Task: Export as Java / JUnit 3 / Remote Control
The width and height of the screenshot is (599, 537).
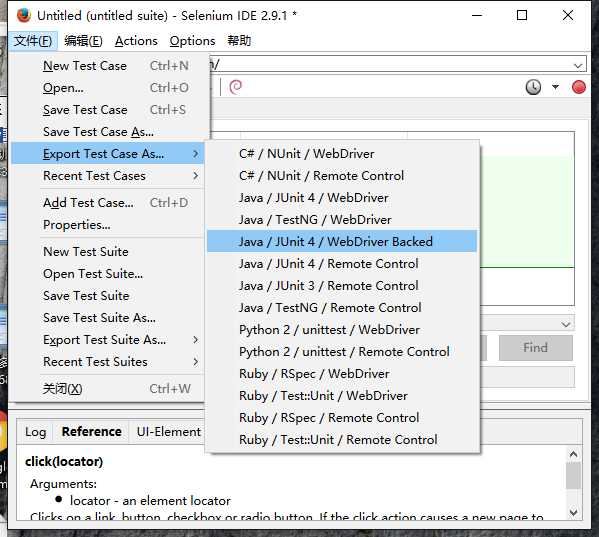Action: (x=342, y=286)
